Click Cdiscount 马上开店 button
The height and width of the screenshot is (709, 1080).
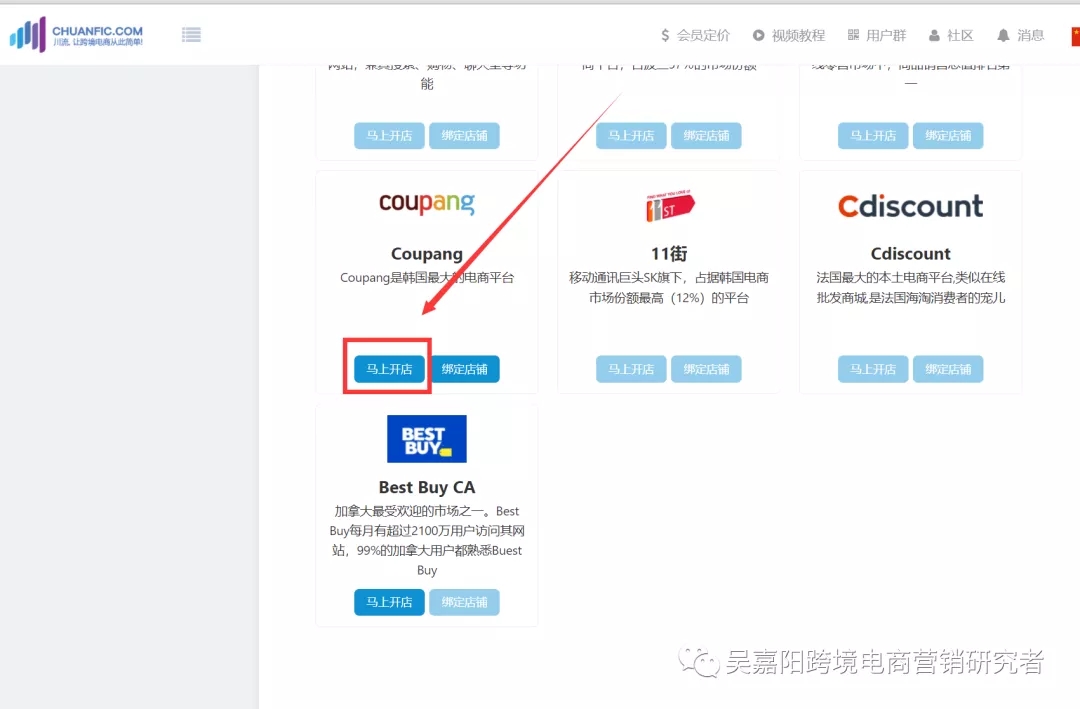click(873, 369)
